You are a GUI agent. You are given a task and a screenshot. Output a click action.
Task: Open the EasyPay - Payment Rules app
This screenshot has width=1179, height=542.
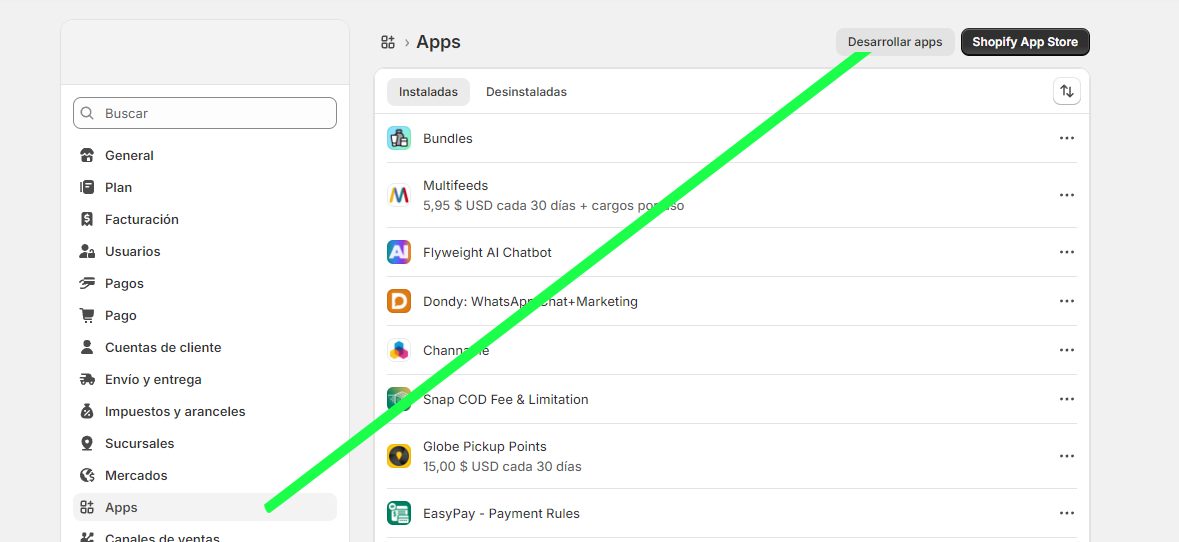[502, 513]
